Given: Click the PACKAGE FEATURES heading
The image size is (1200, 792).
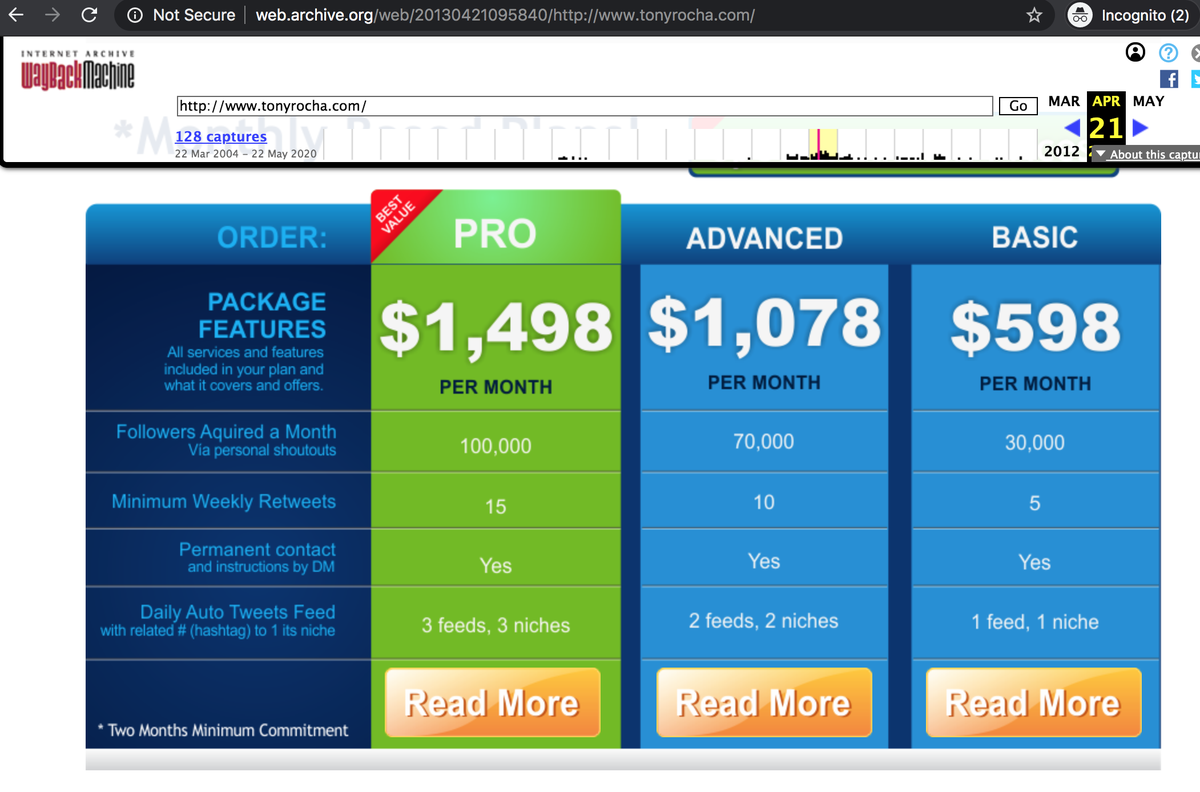Looking at the screenshot, I should 262,315.
